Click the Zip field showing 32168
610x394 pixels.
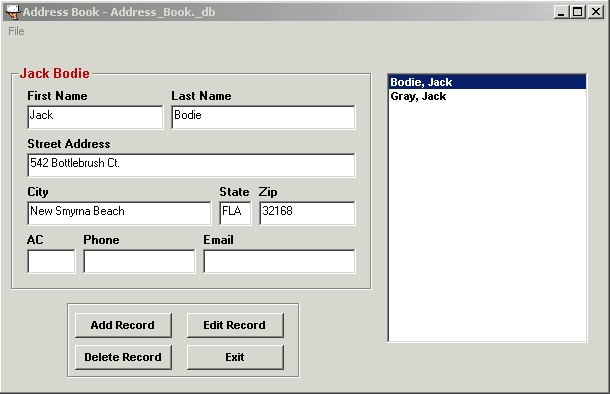pyautogui.click(x=307, y=213)
